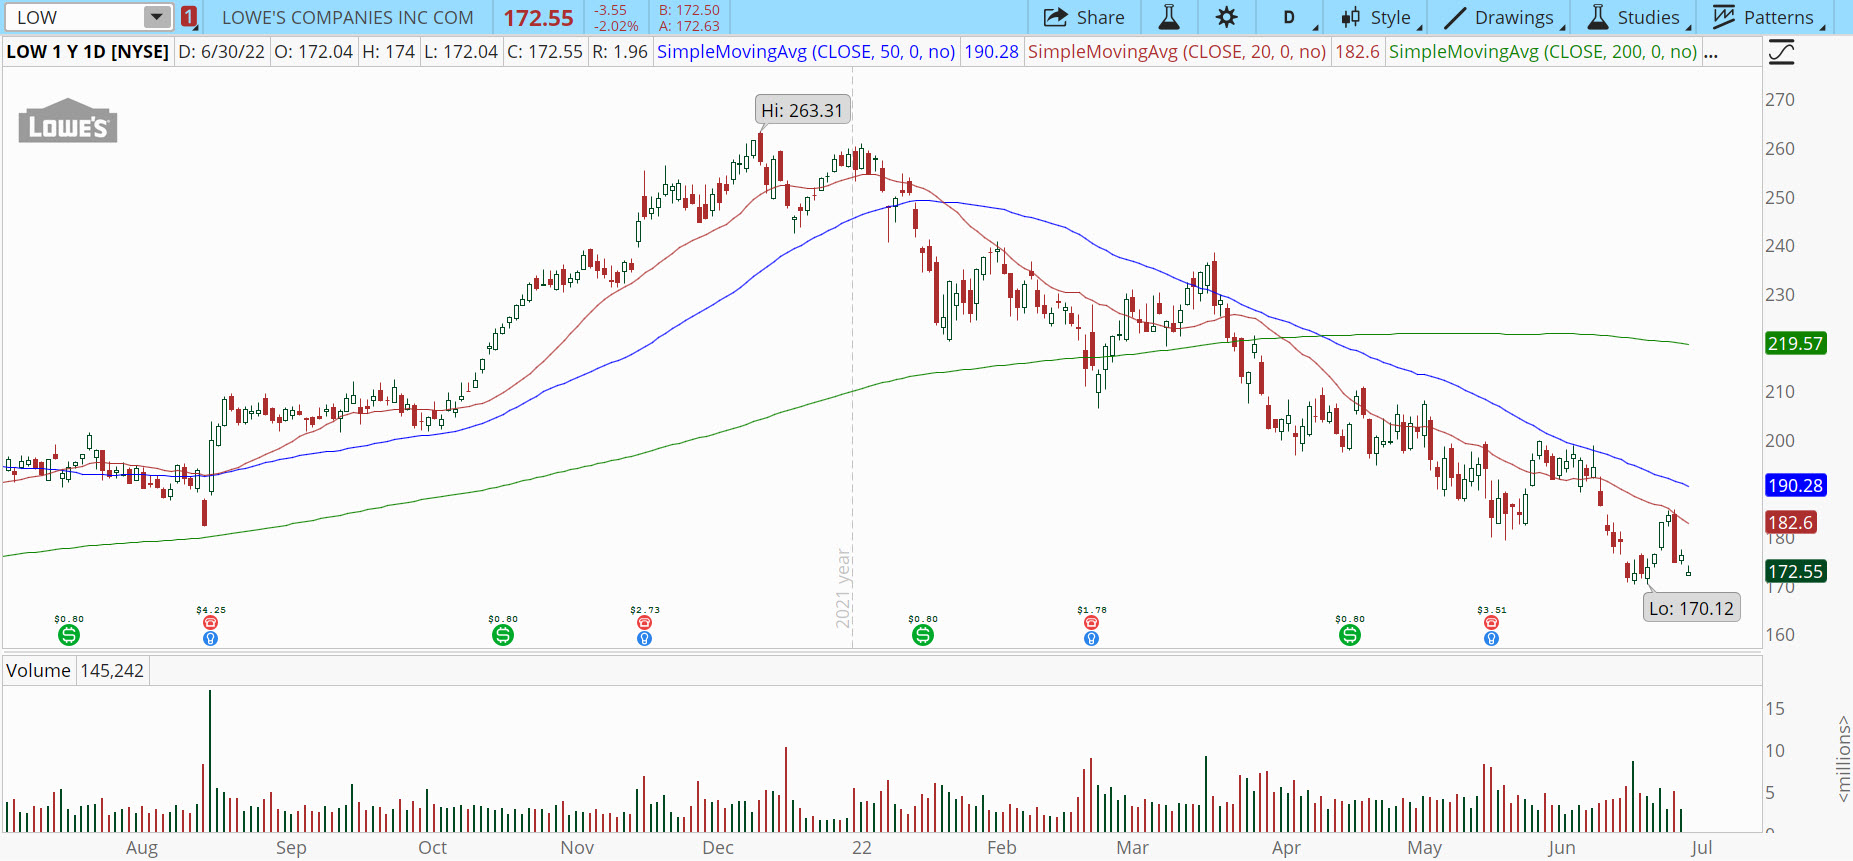
Task: Open the Studies menu
Action: click(x=1639, y=17)
